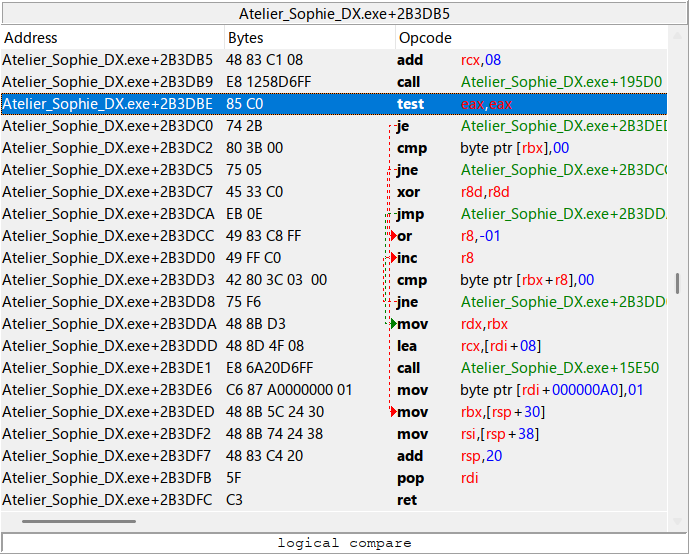
Task: Click the call target Atelier_Sophie_DX.exe+195D0
Action: pos(561,82)
